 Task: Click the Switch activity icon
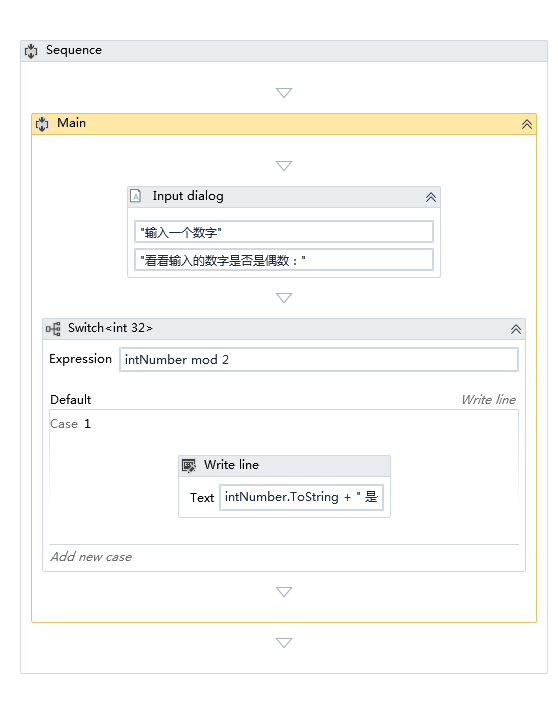tap(53, 329)
